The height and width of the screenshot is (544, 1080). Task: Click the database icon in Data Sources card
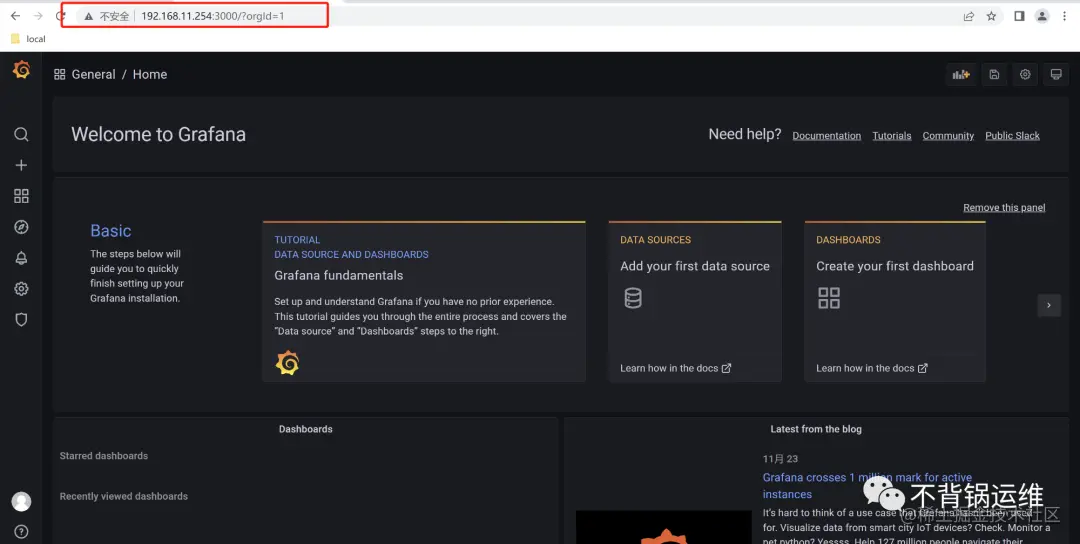tap(633, 298)
